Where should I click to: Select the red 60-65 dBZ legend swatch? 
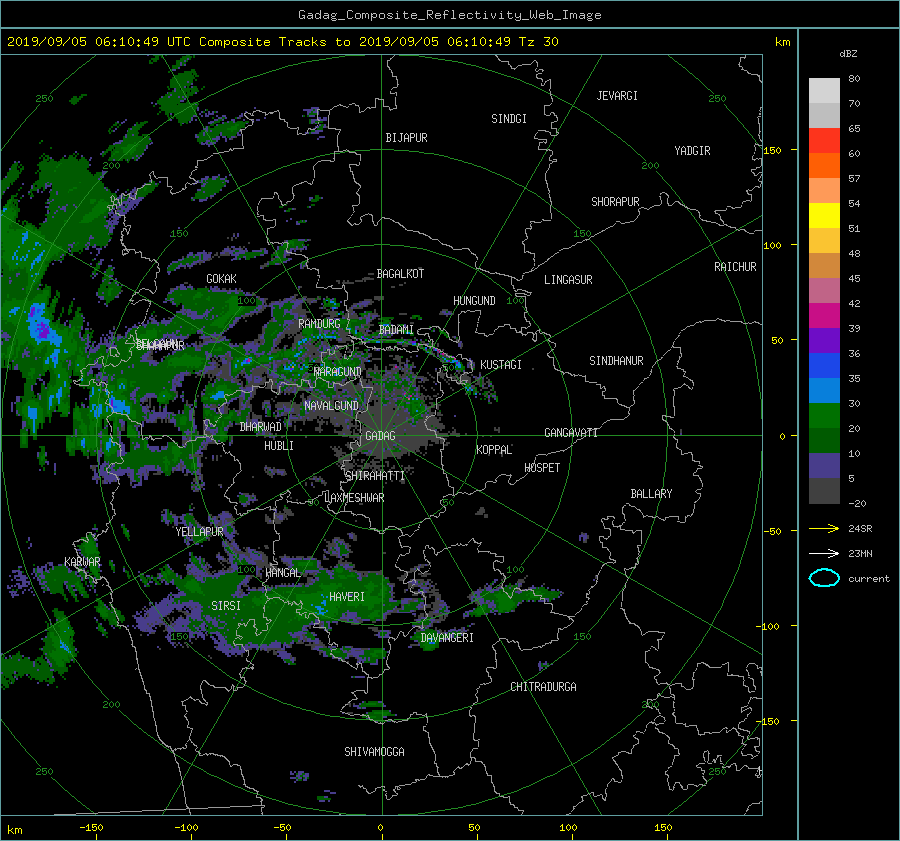tap(824, 141)
